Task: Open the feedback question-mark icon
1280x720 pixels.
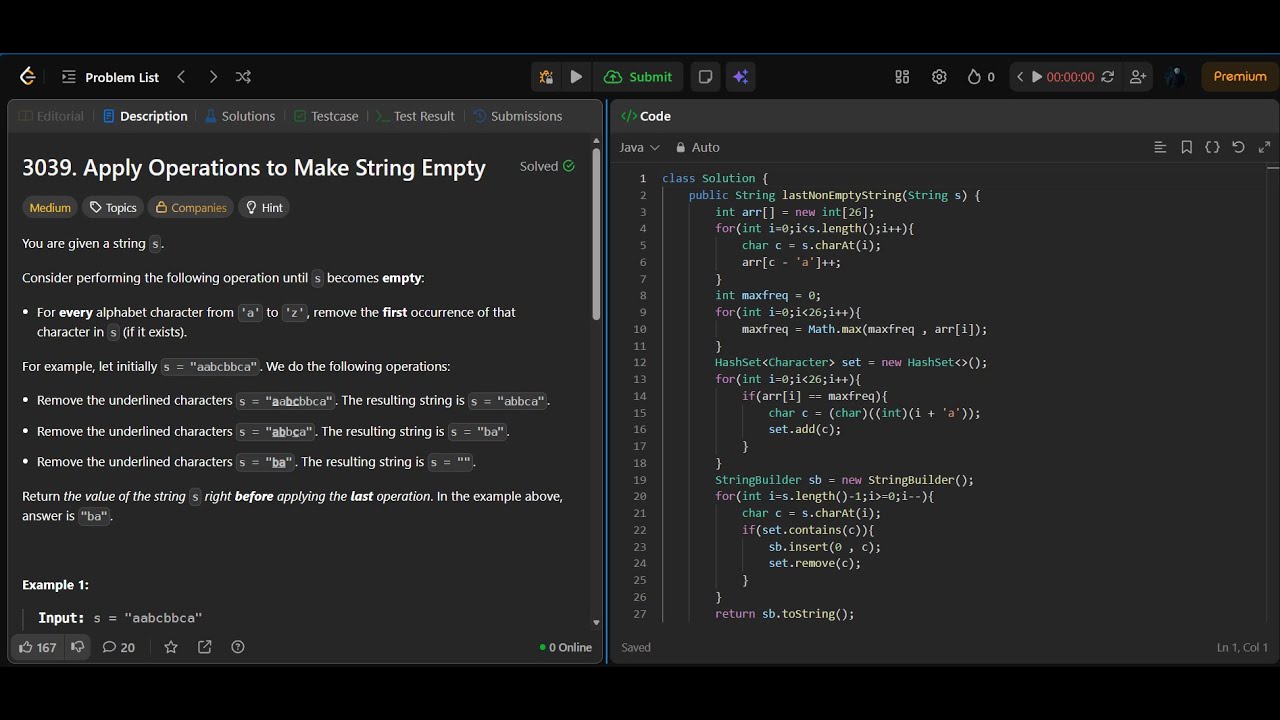Action: tap(238, 647)
